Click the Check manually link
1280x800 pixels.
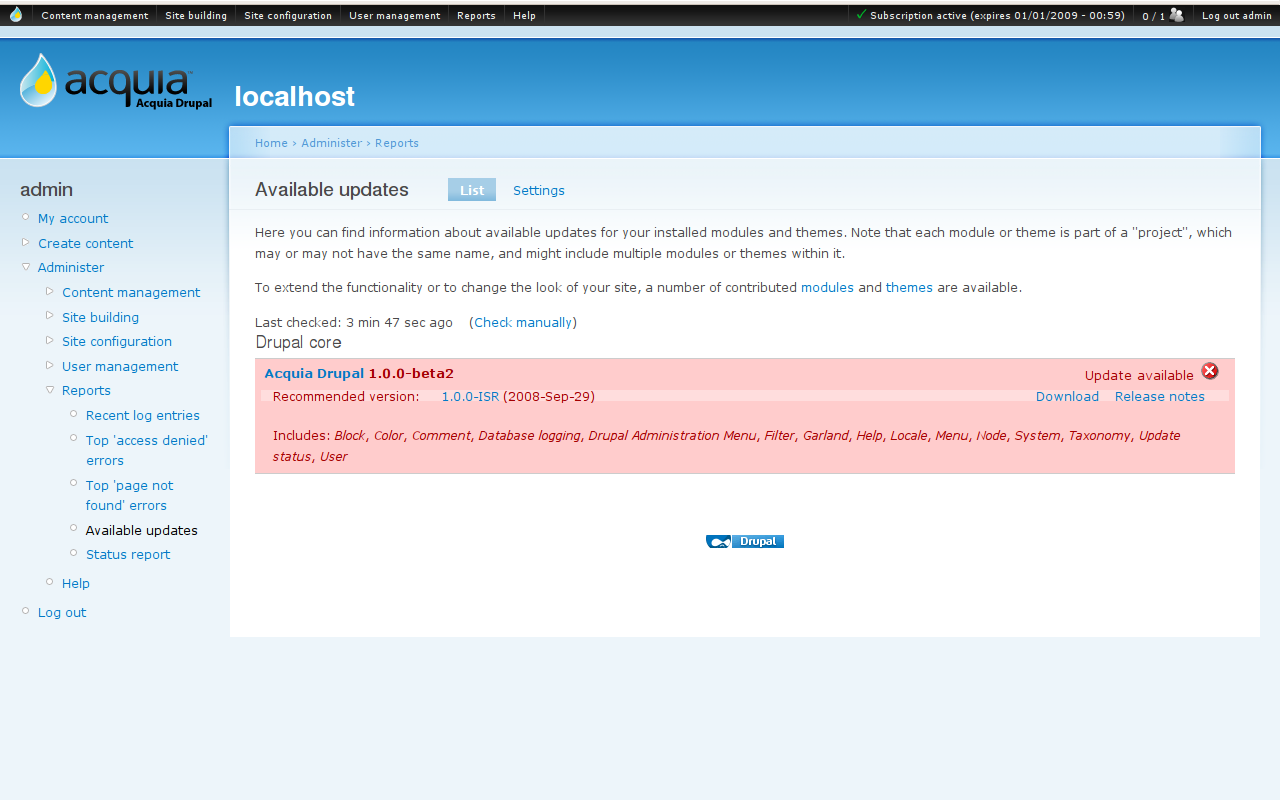pos(522,322)
